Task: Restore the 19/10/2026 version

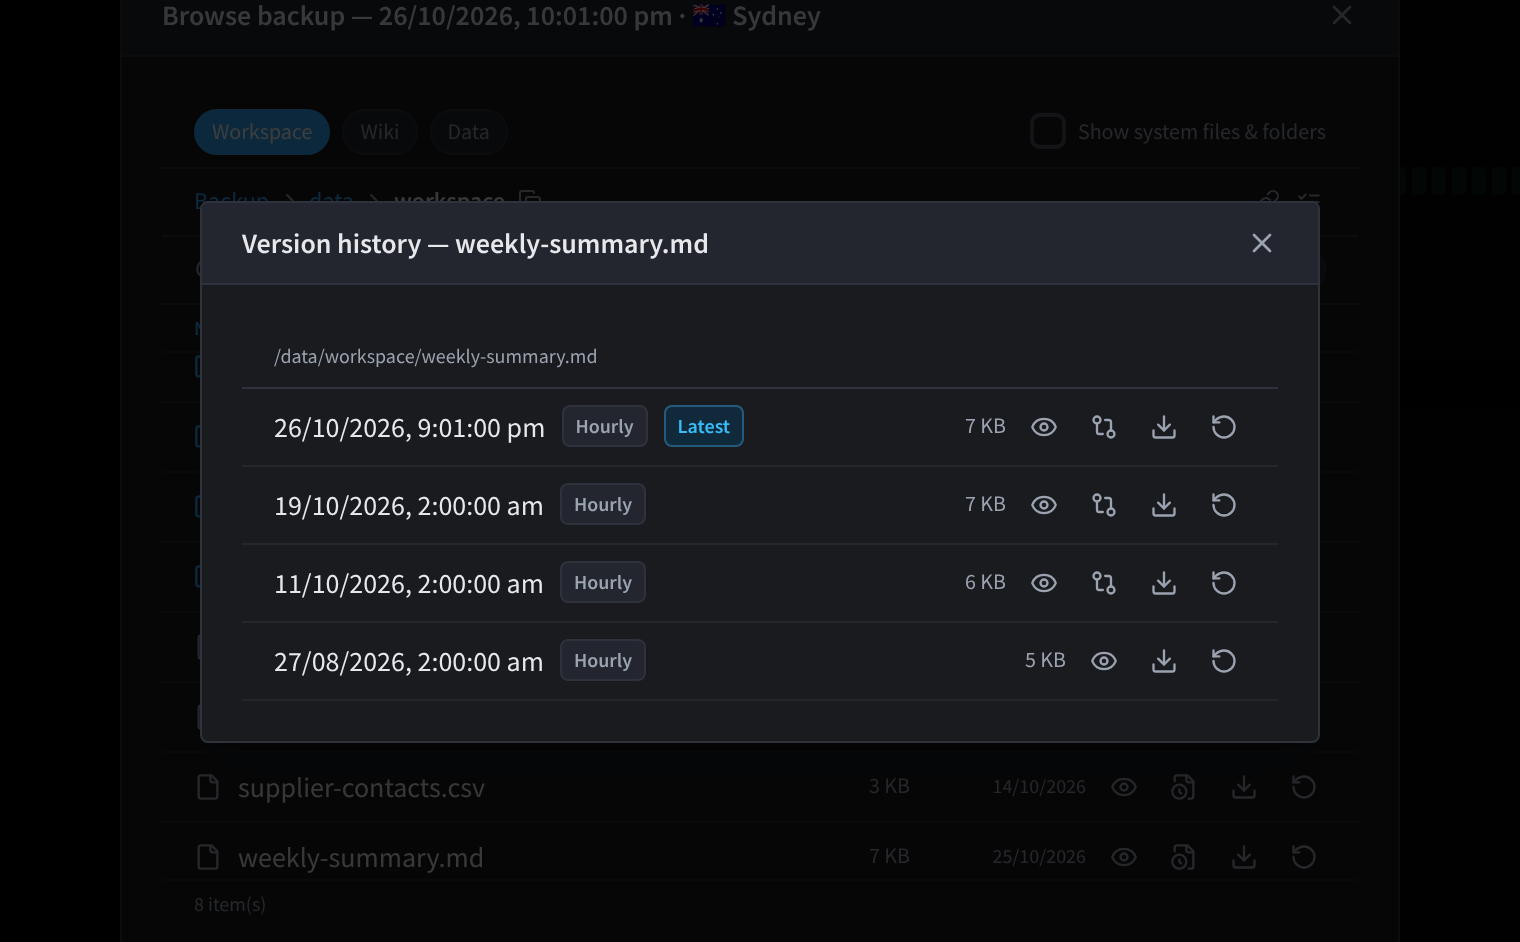Action: (x=1224, y=505)
